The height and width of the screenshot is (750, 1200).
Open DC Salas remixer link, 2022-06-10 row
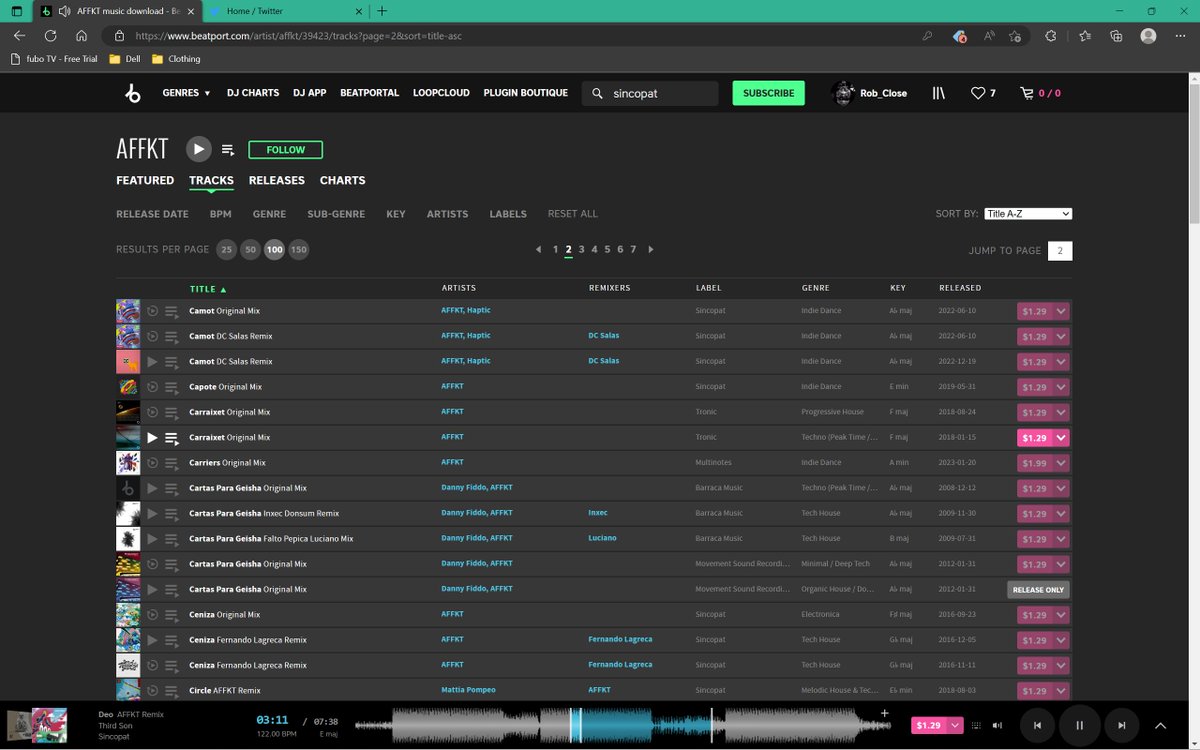(x=604, y=336)
